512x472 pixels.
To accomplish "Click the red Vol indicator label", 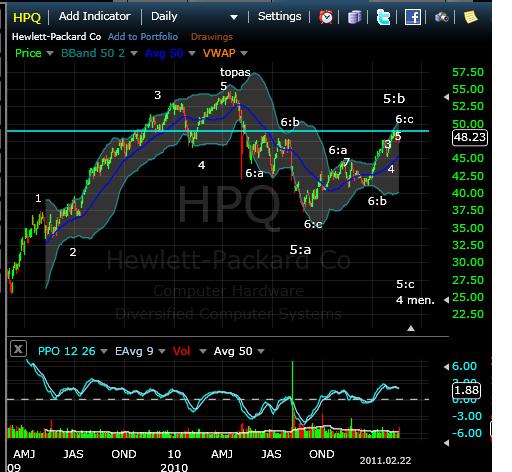I will [182, 351].
